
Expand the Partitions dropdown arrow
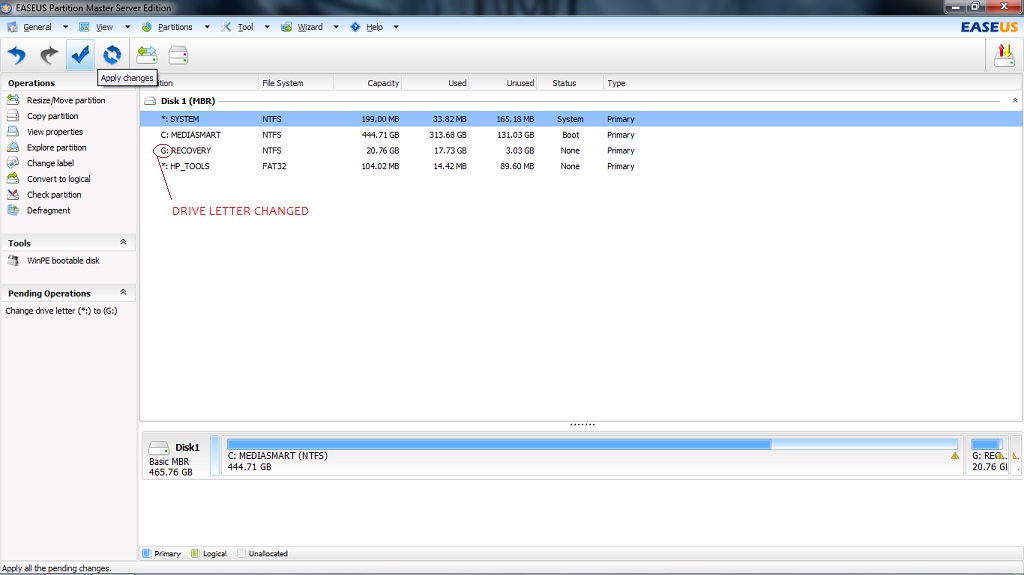pos(207,27)
